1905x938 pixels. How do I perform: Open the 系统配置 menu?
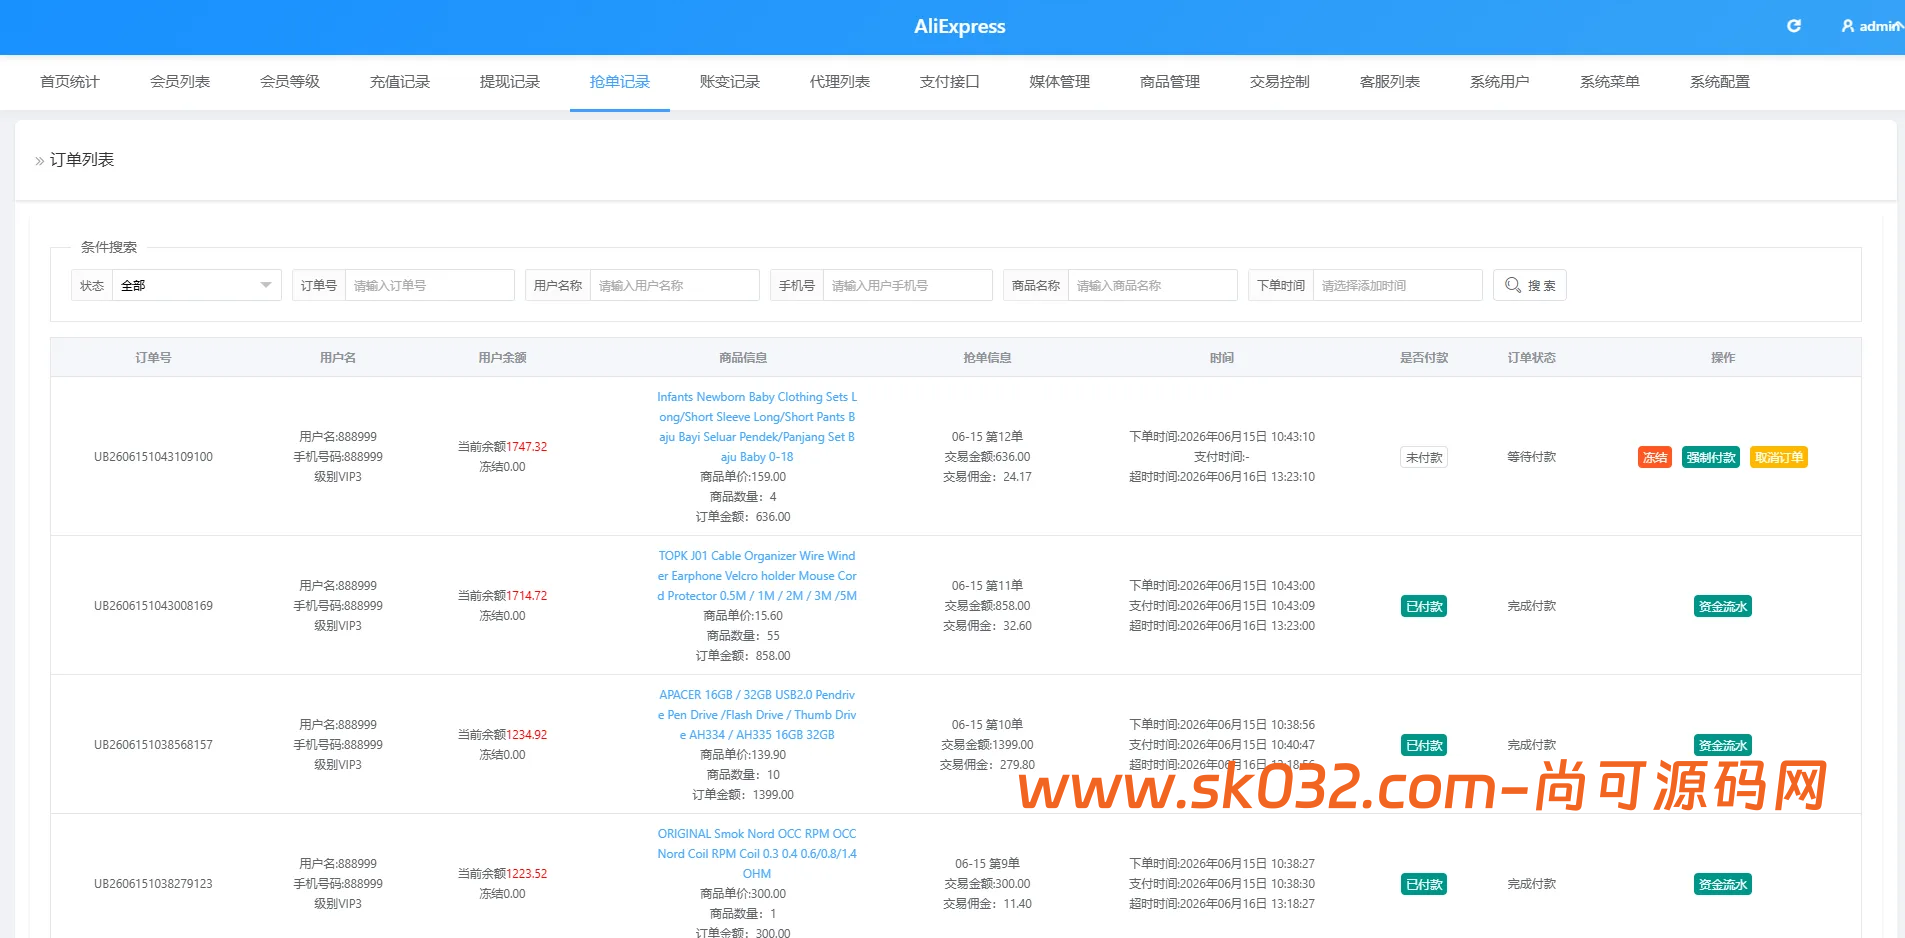(1720, 82)
